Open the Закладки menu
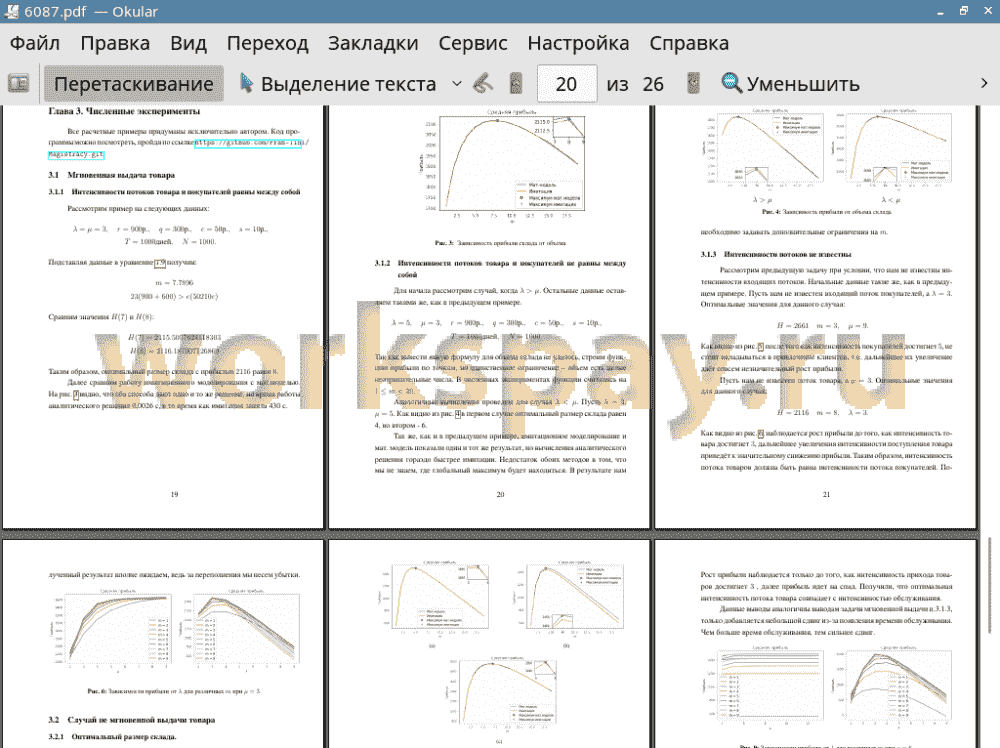The image size is (1000, 748). pos(373,43)
